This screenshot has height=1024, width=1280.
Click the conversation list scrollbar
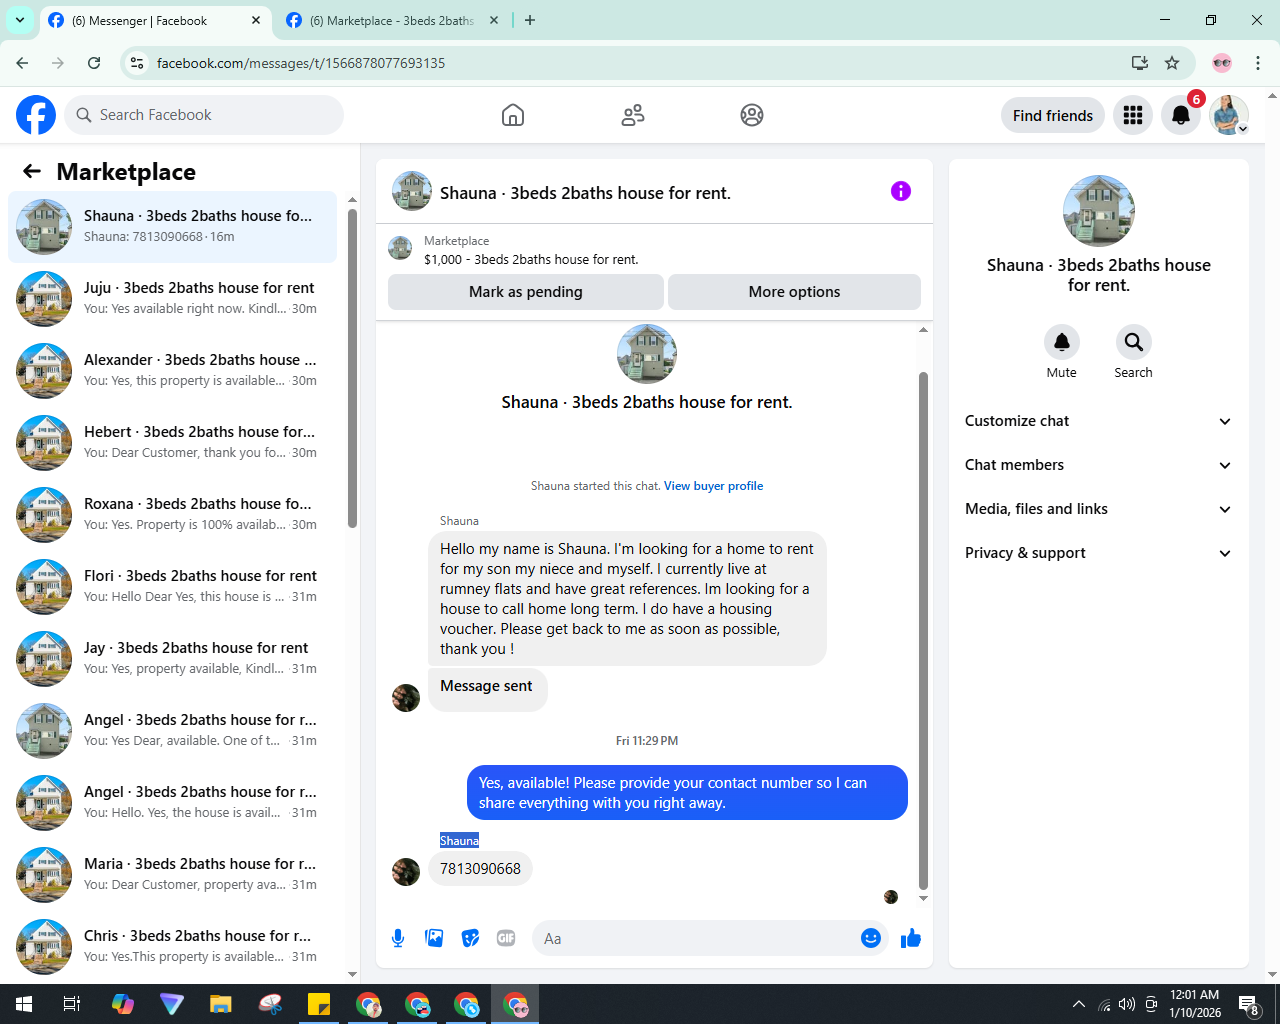[x=352, y=368]
